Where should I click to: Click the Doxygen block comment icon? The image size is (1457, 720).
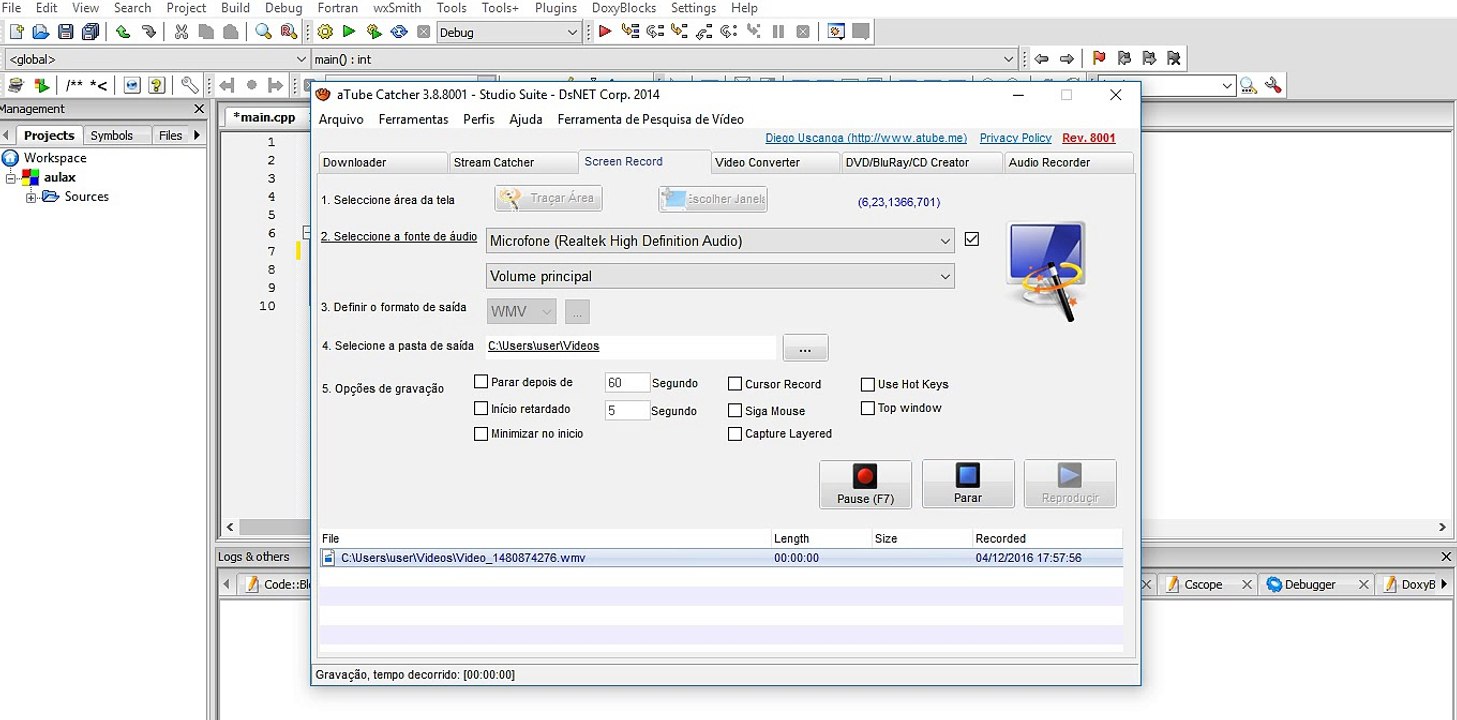point(73,86)
